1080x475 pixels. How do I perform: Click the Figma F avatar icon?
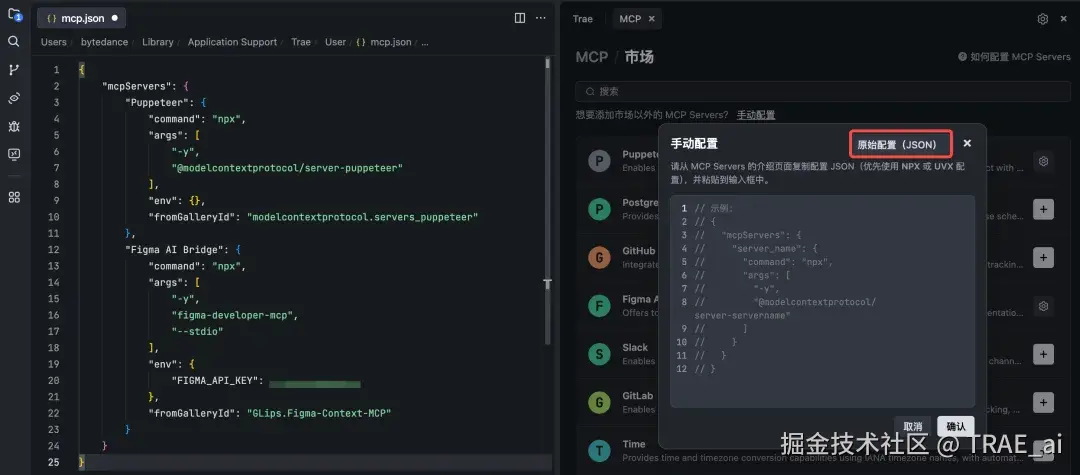pos(600,306)
